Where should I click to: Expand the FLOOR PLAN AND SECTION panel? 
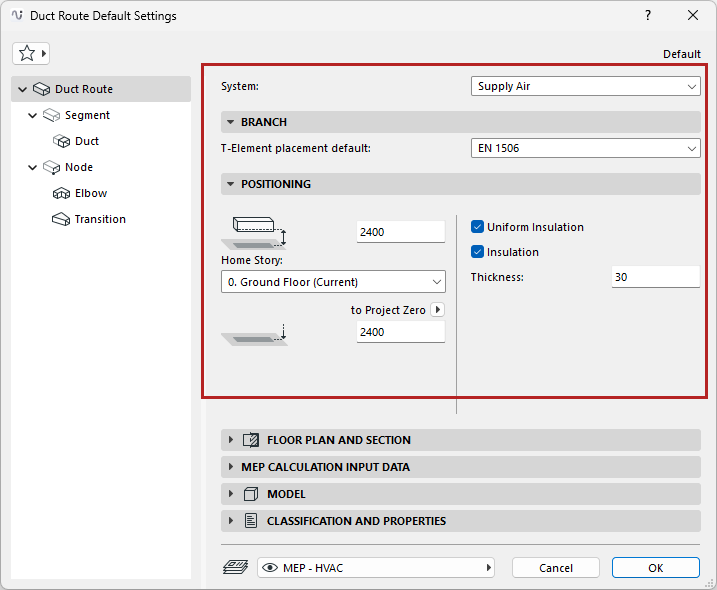[x=230, y=440]
